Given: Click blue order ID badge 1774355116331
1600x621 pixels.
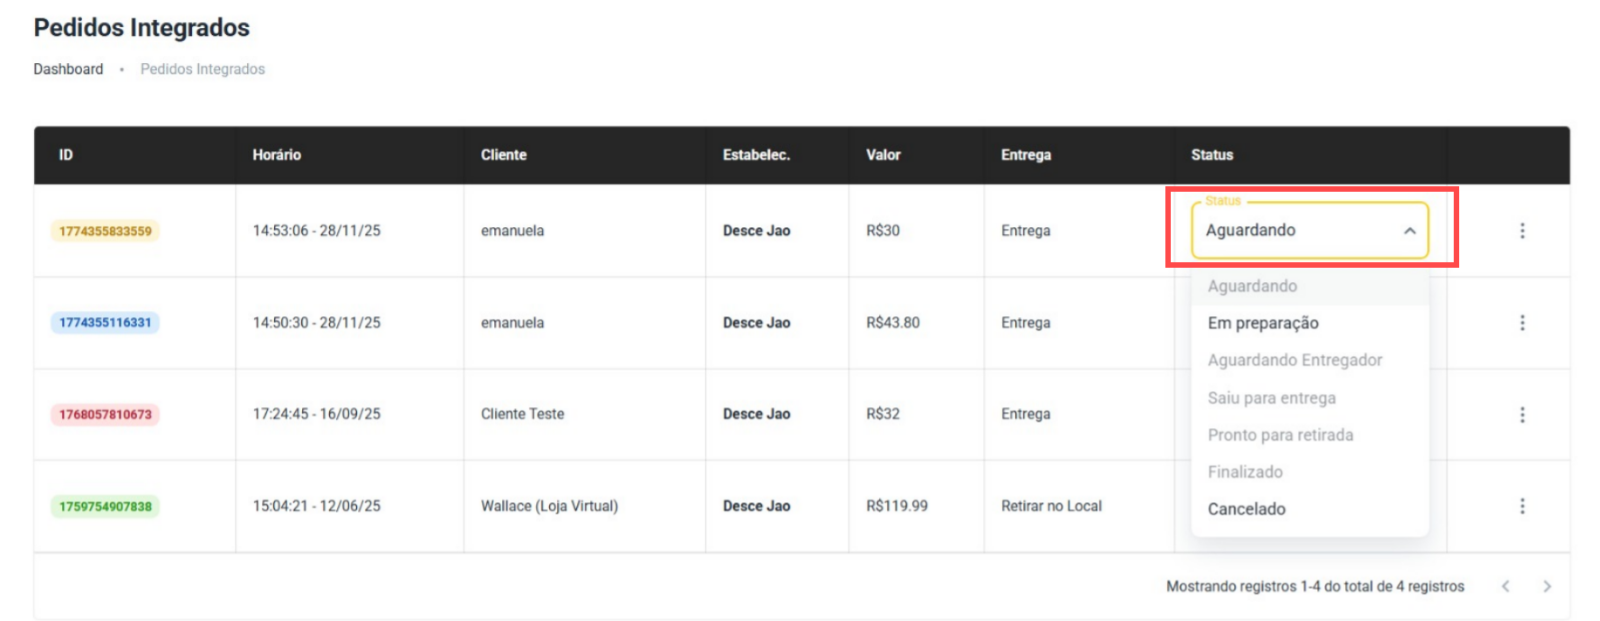Looking at the screenshot, I should (105, 323).
